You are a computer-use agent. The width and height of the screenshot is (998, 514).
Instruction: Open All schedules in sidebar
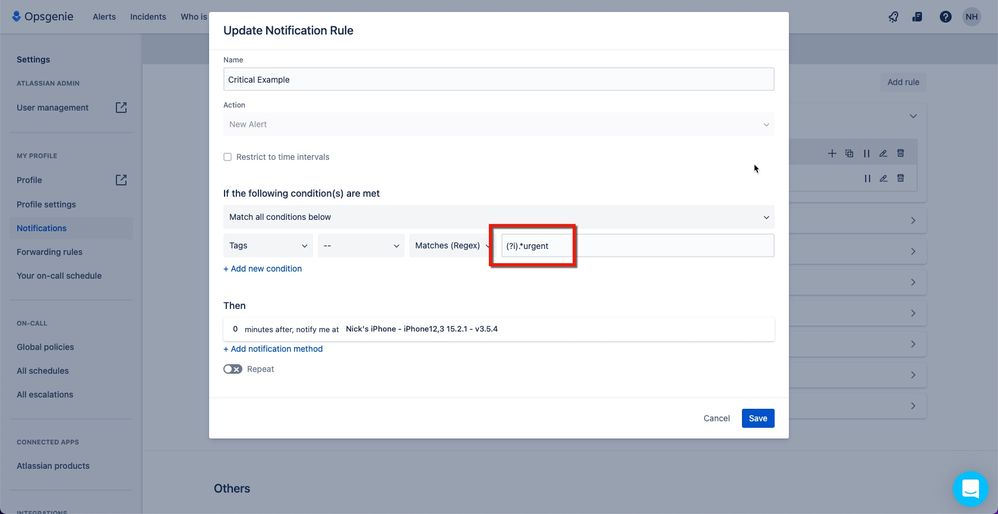(x=43, y=371)
